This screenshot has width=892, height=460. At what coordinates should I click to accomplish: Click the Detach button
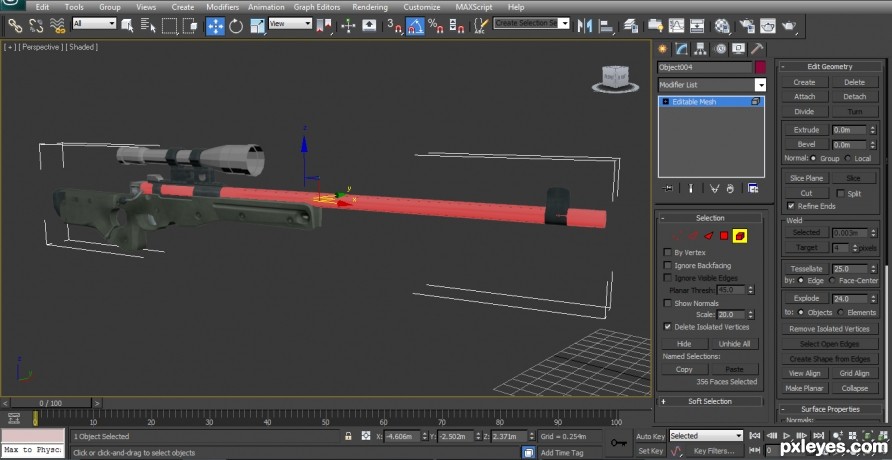[854, 97]
